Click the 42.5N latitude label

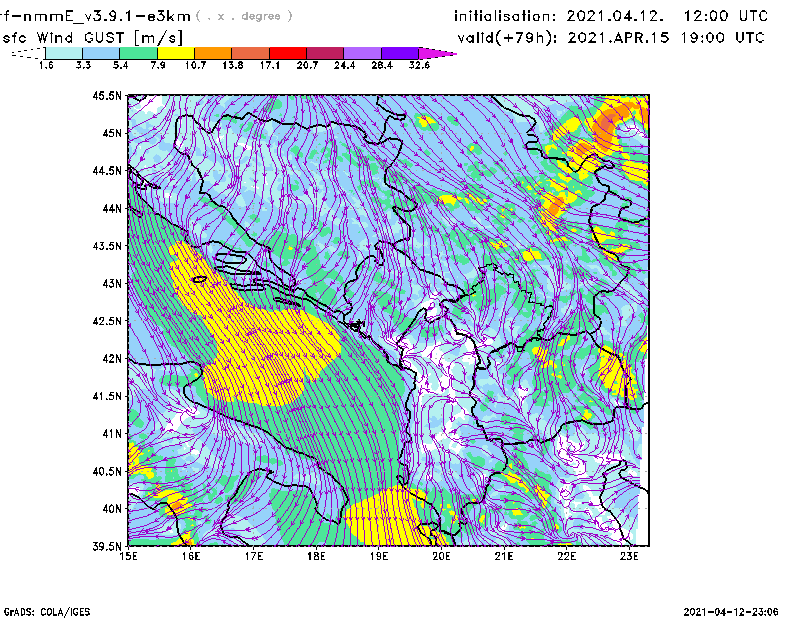point(107,321)
